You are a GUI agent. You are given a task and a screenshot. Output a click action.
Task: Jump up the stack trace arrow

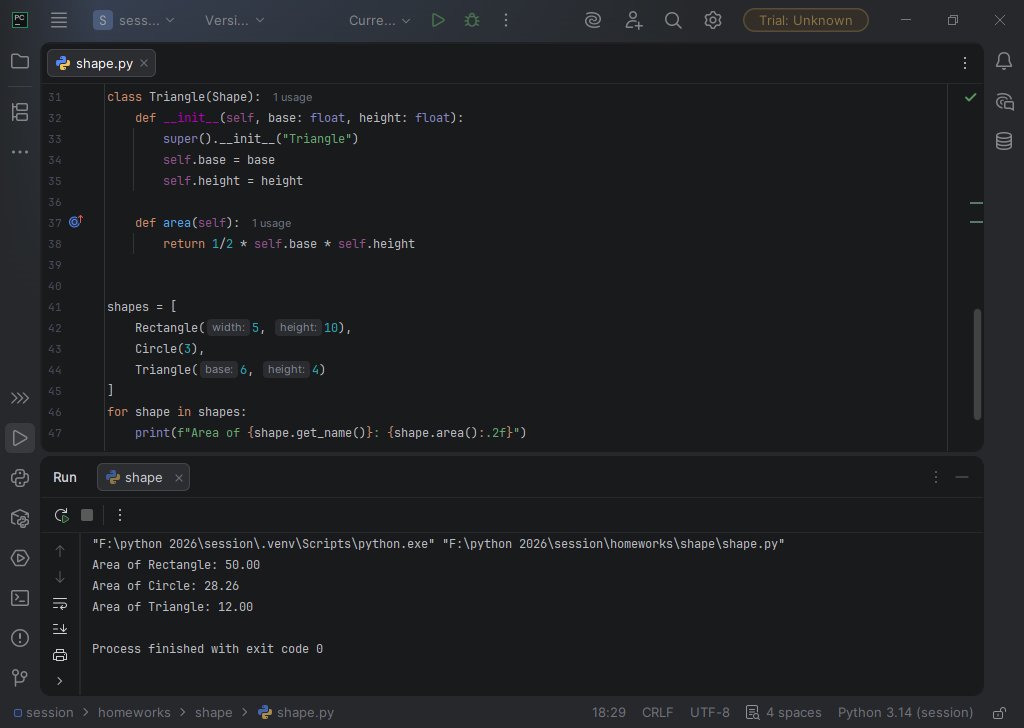click(59, 551)
